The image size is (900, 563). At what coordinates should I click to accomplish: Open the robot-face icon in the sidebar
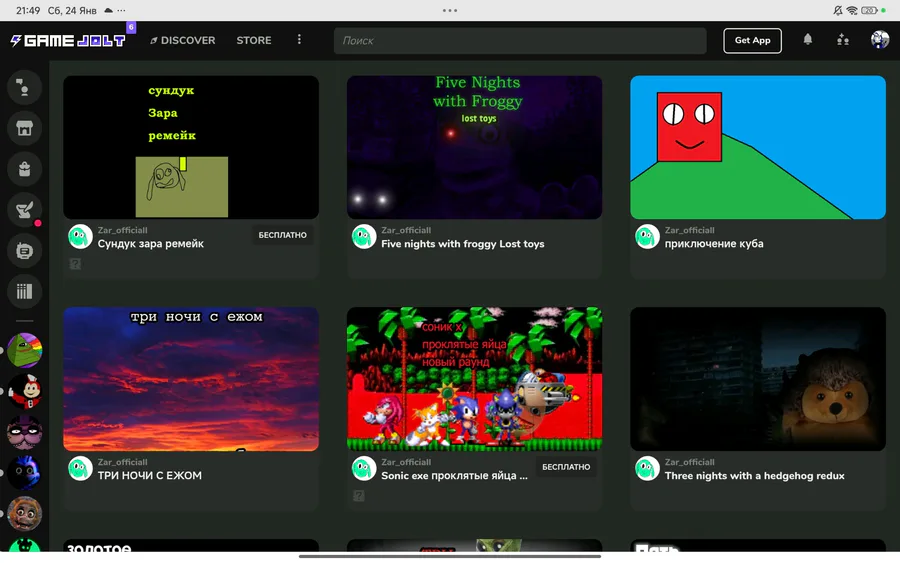(x=24, y=251)
